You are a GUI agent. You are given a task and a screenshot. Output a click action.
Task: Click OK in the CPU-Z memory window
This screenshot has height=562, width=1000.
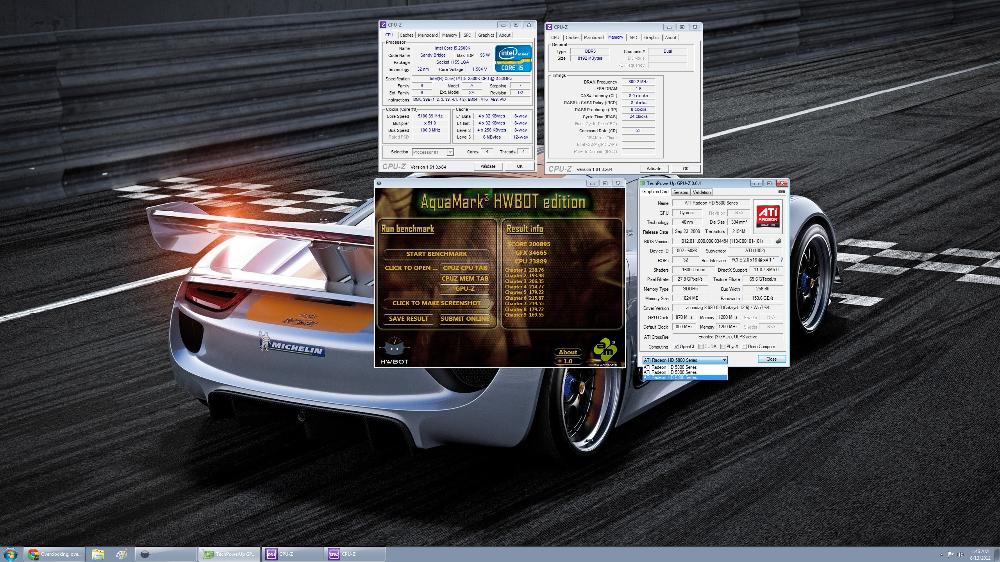pyautogui.click(x=686, y=168)
